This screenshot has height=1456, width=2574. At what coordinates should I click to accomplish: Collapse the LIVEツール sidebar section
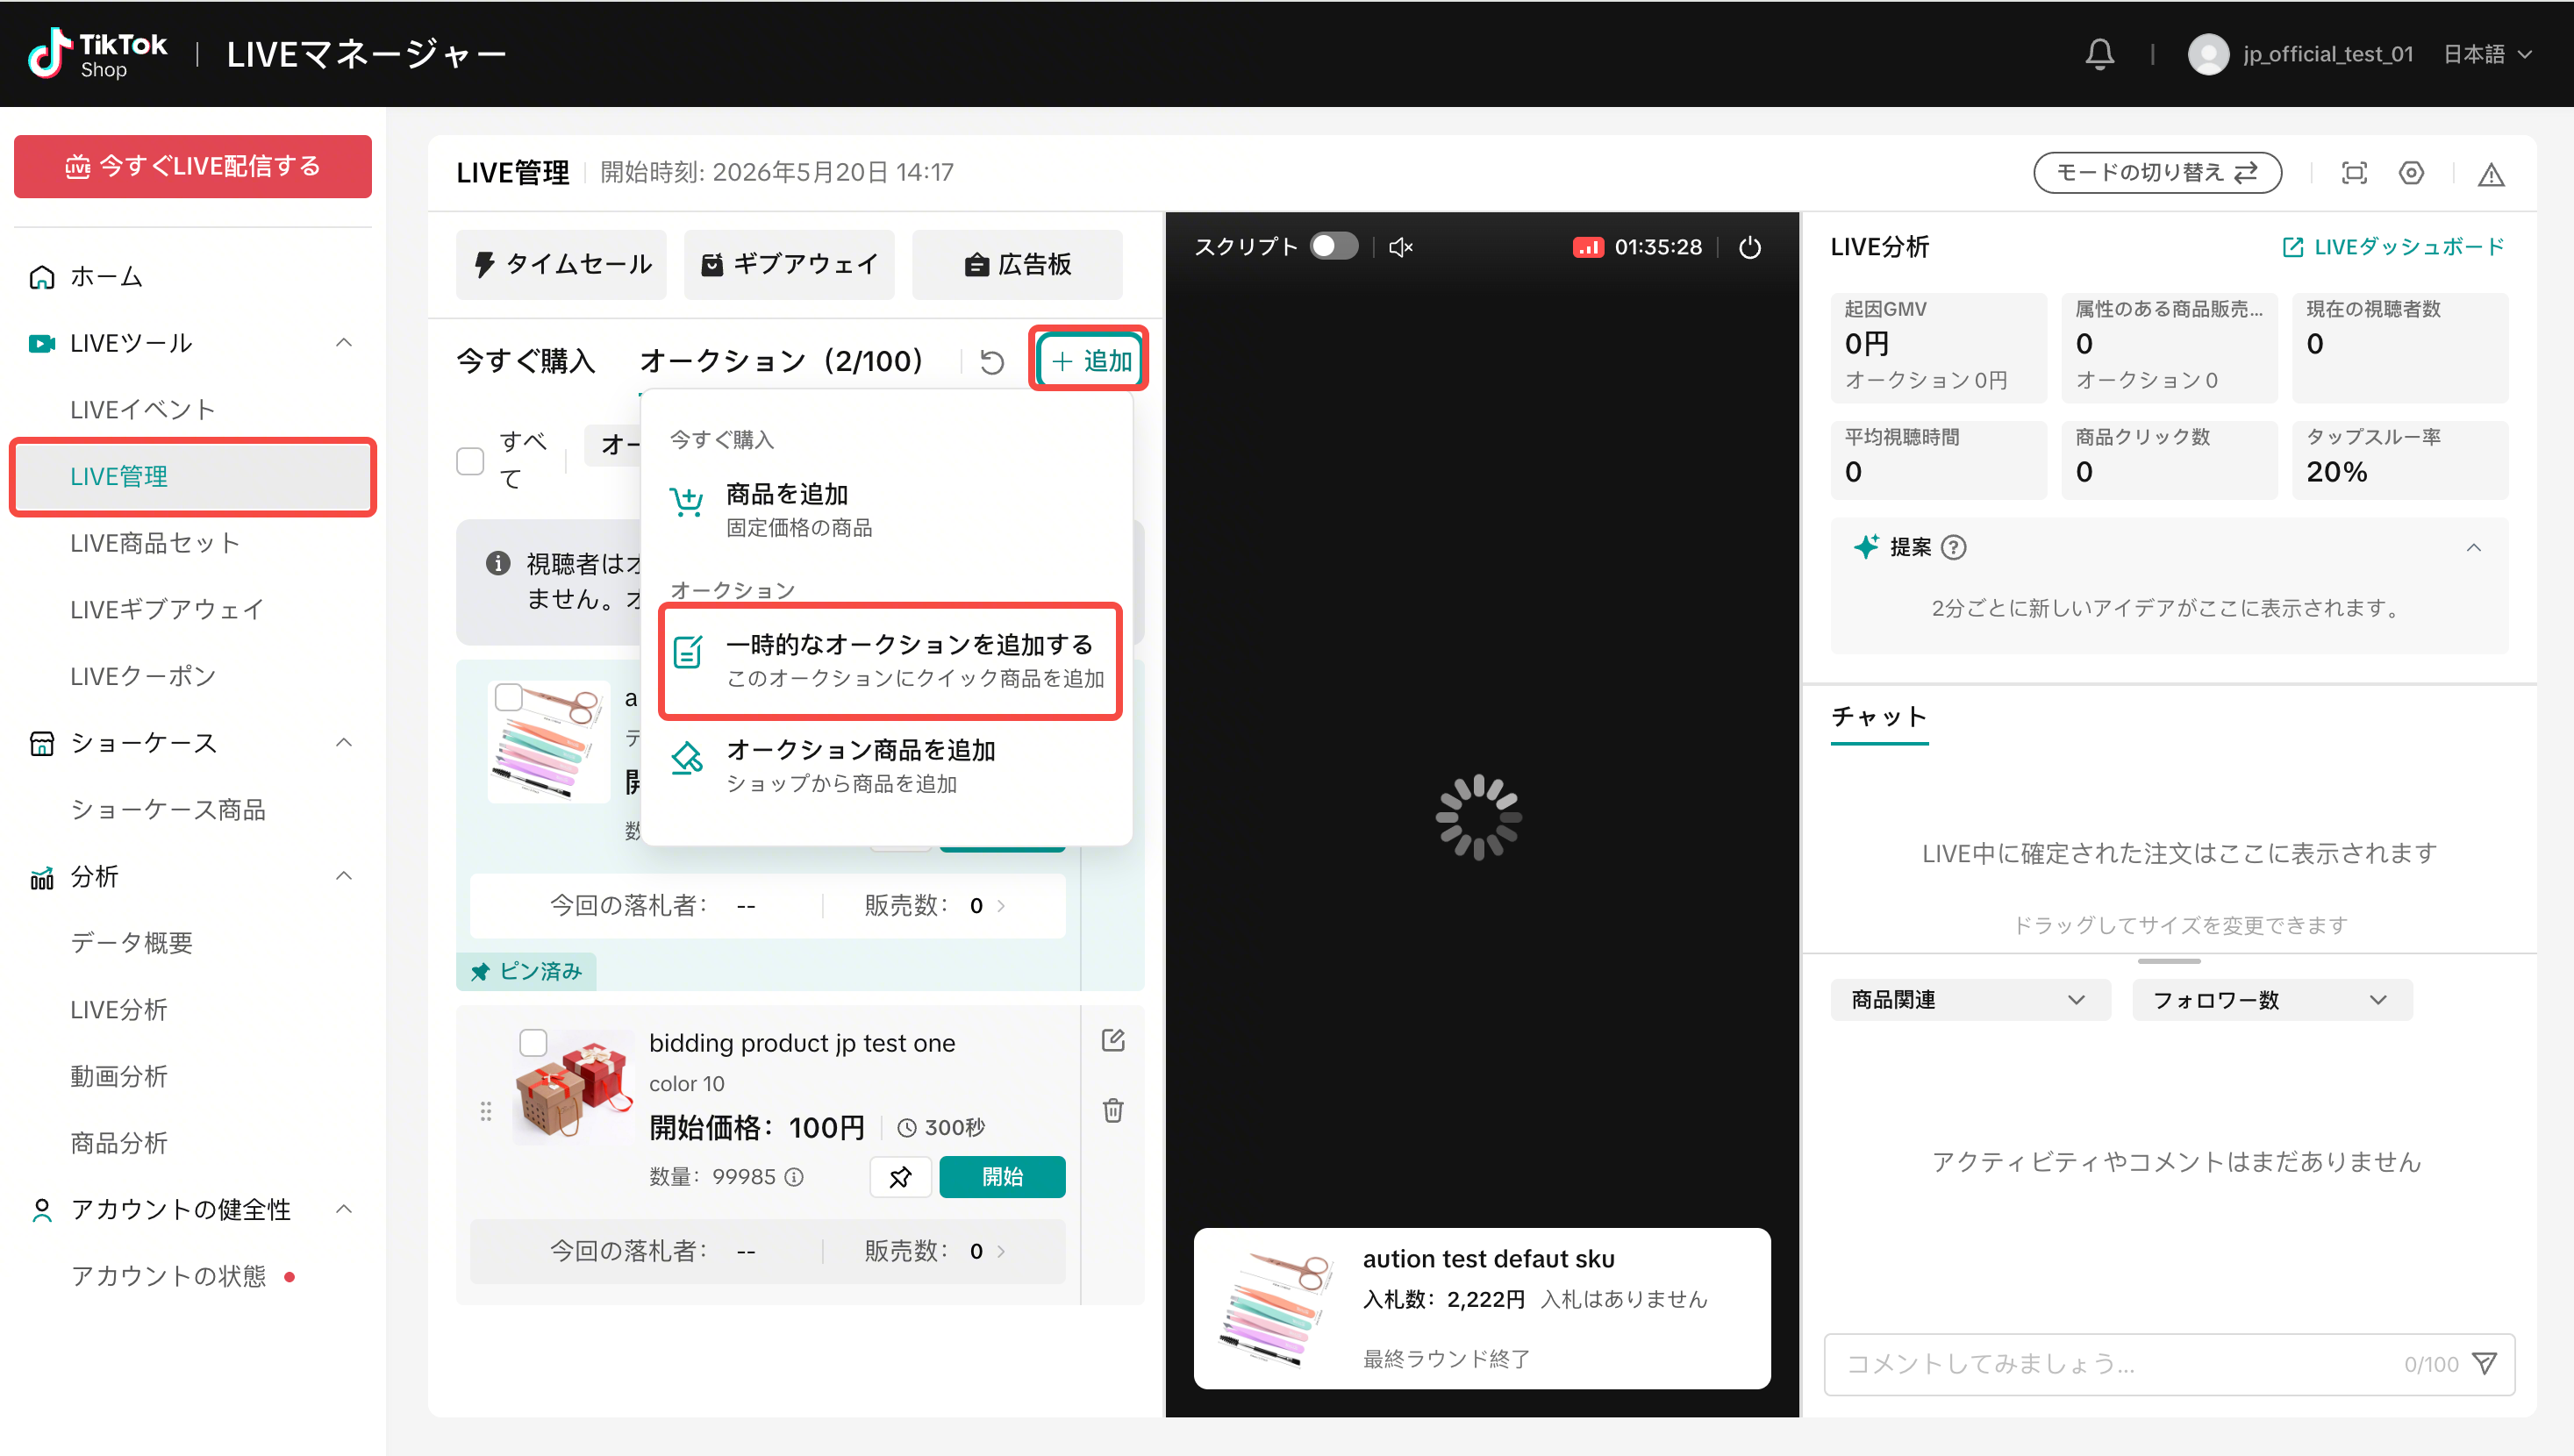343,343
